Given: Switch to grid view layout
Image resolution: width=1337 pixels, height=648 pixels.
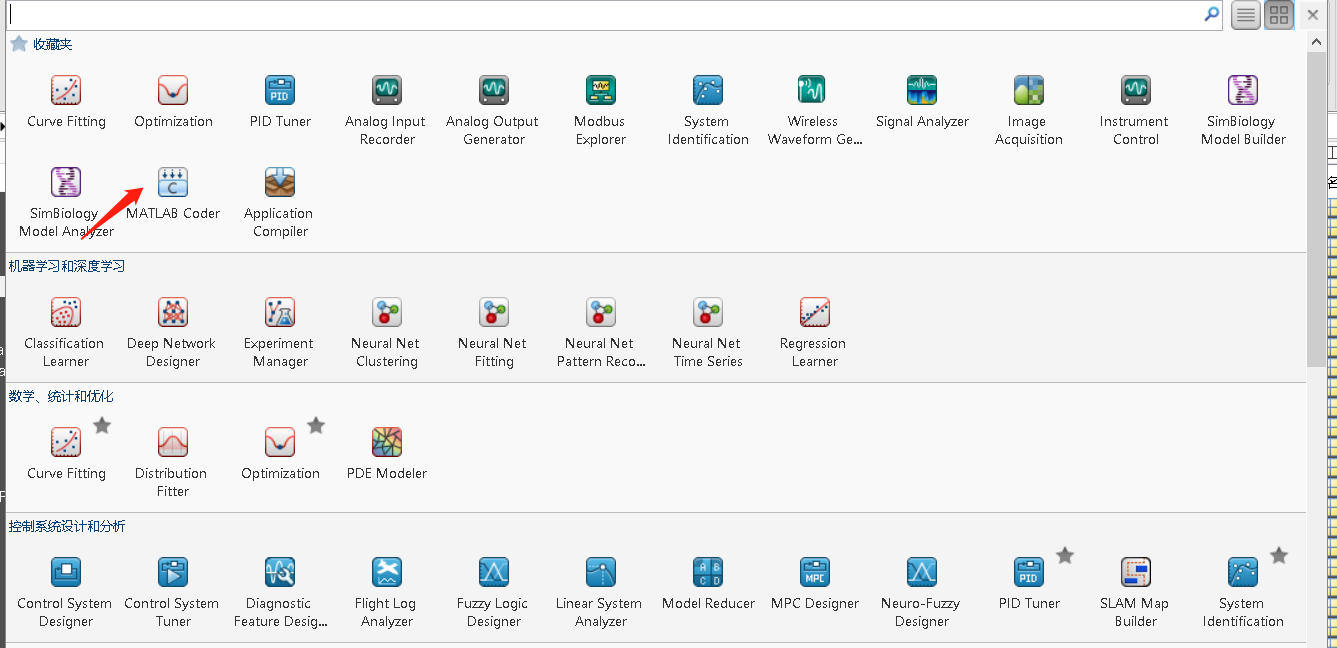Looking at the screenshot, I should tap(1279, 15).
